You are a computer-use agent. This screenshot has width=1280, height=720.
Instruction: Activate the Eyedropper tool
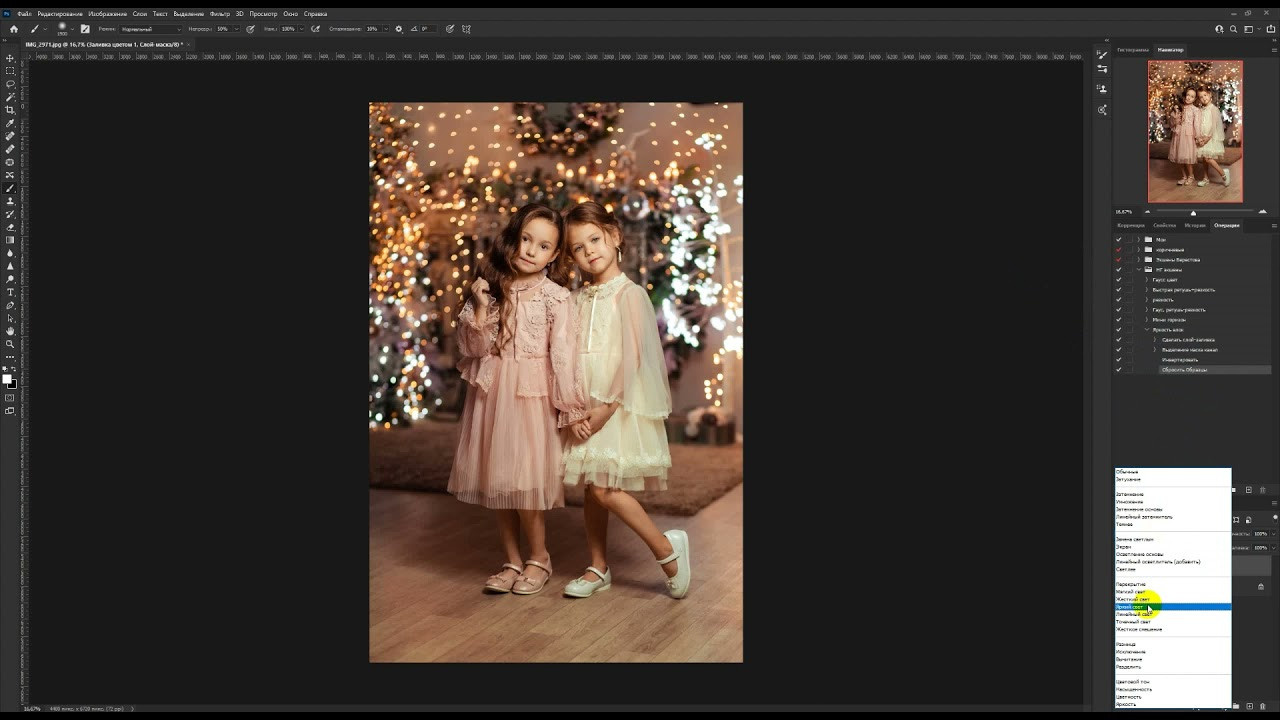coord(10,123)
